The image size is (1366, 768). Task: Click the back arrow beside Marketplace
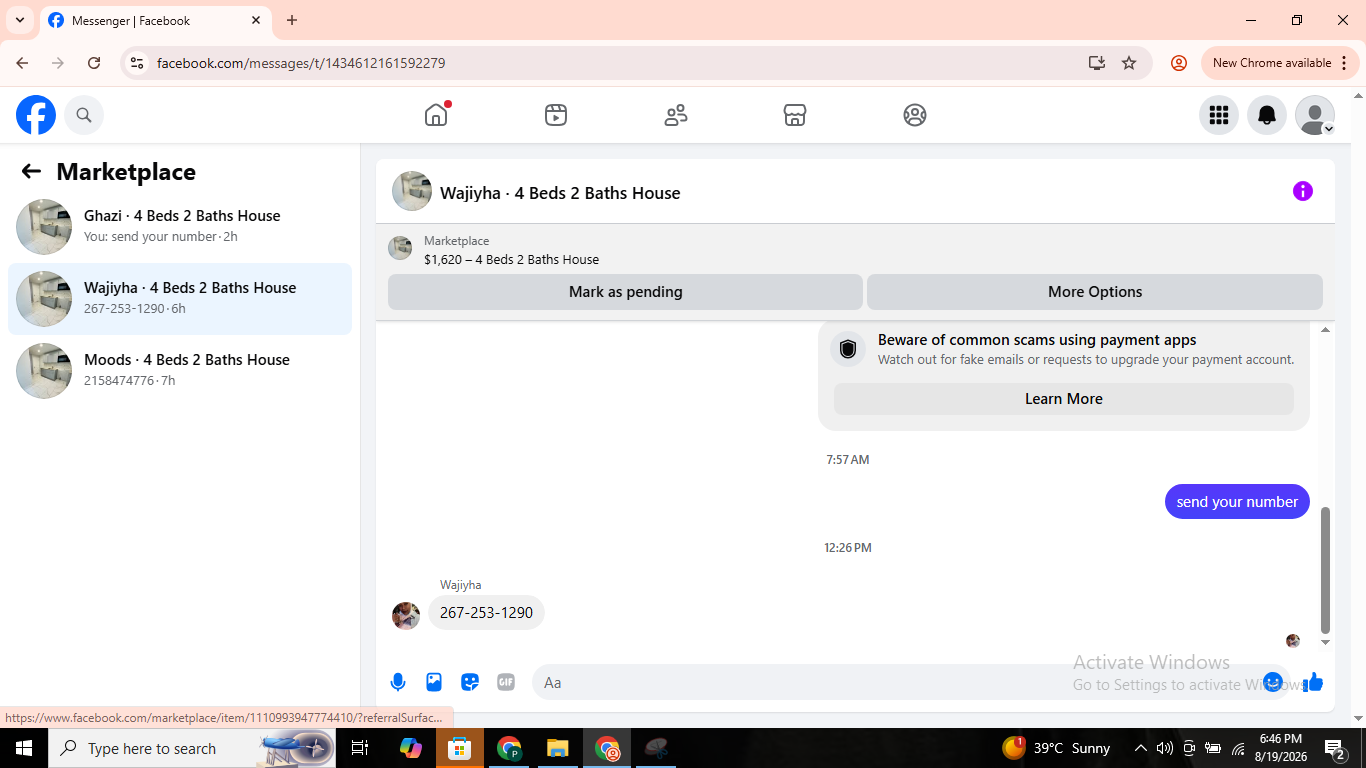coord(31,172)
